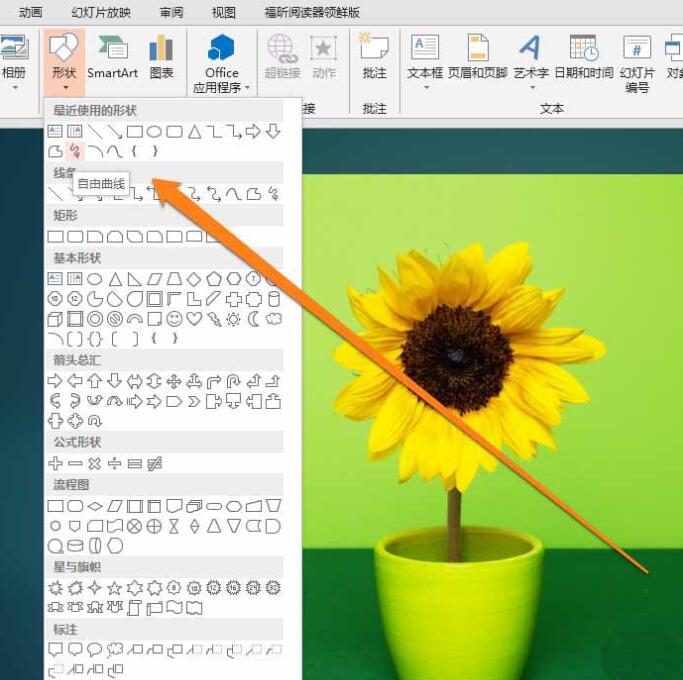
Task: Open 日期和时间 date and time
Action: point(583,57)
